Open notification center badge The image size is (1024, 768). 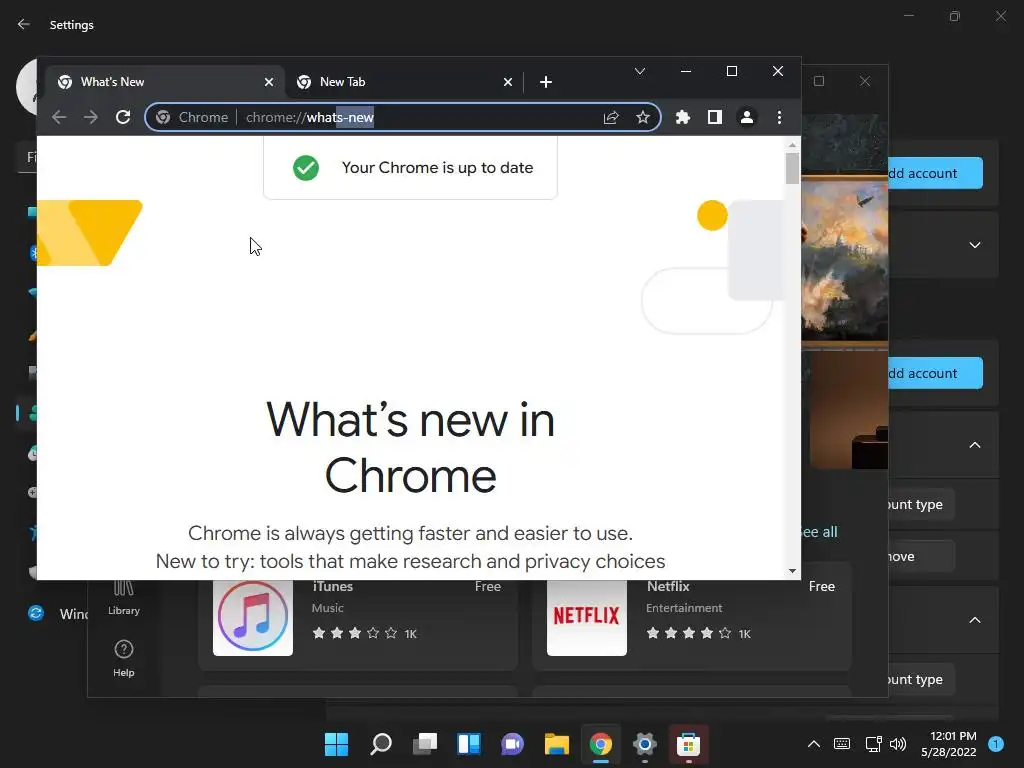(x=996, y=744)
